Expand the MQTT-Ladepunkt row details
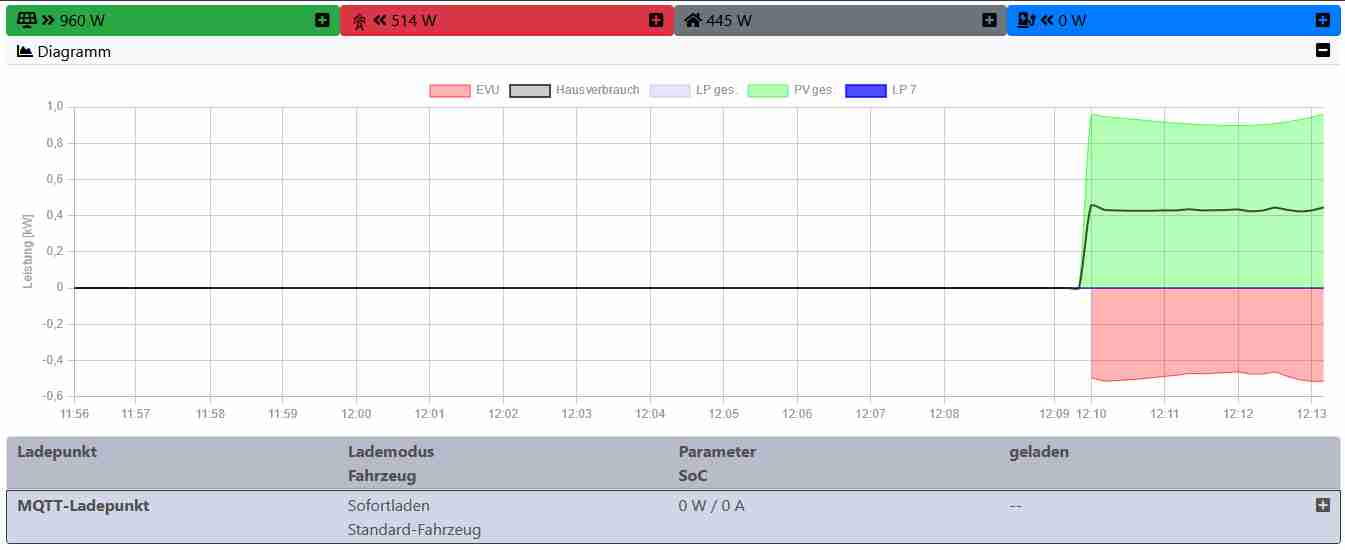Image resolution: width=1345 pixels, height=550 pixels. tap(1323, 505)
